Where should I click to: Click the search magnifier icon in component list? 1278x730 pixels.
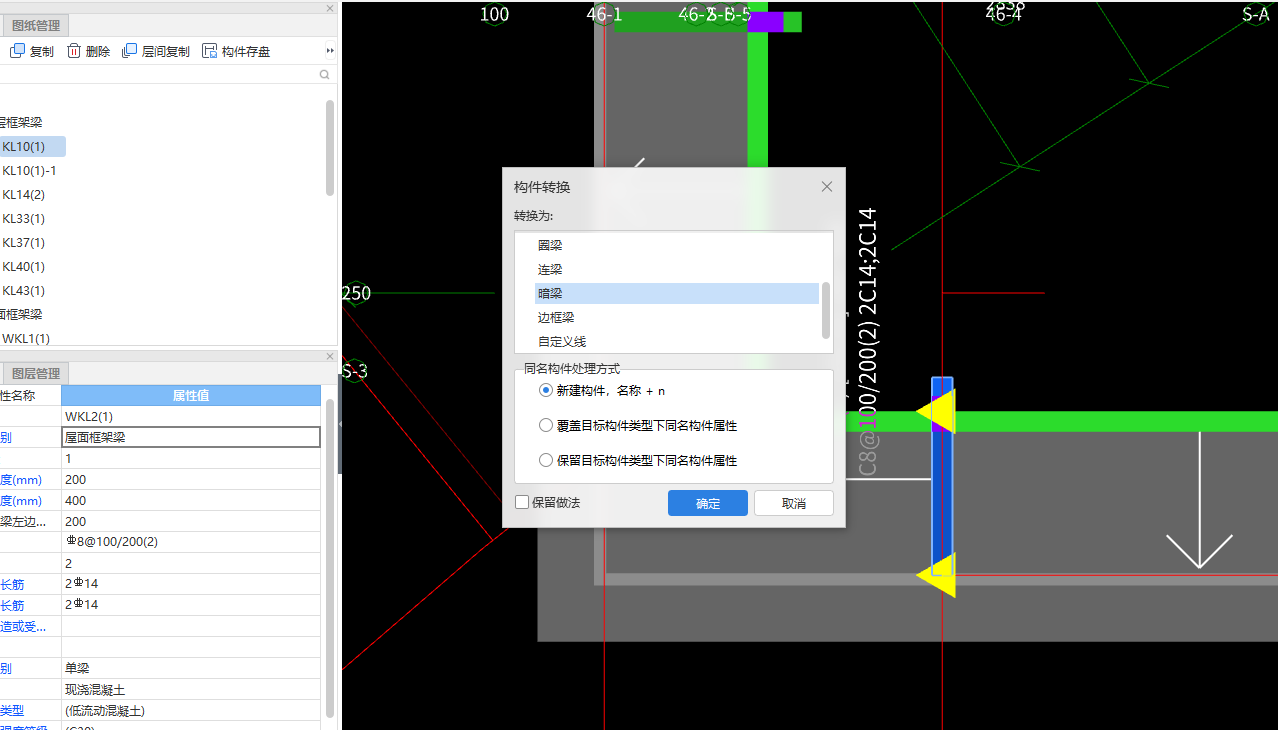point(324,75)
